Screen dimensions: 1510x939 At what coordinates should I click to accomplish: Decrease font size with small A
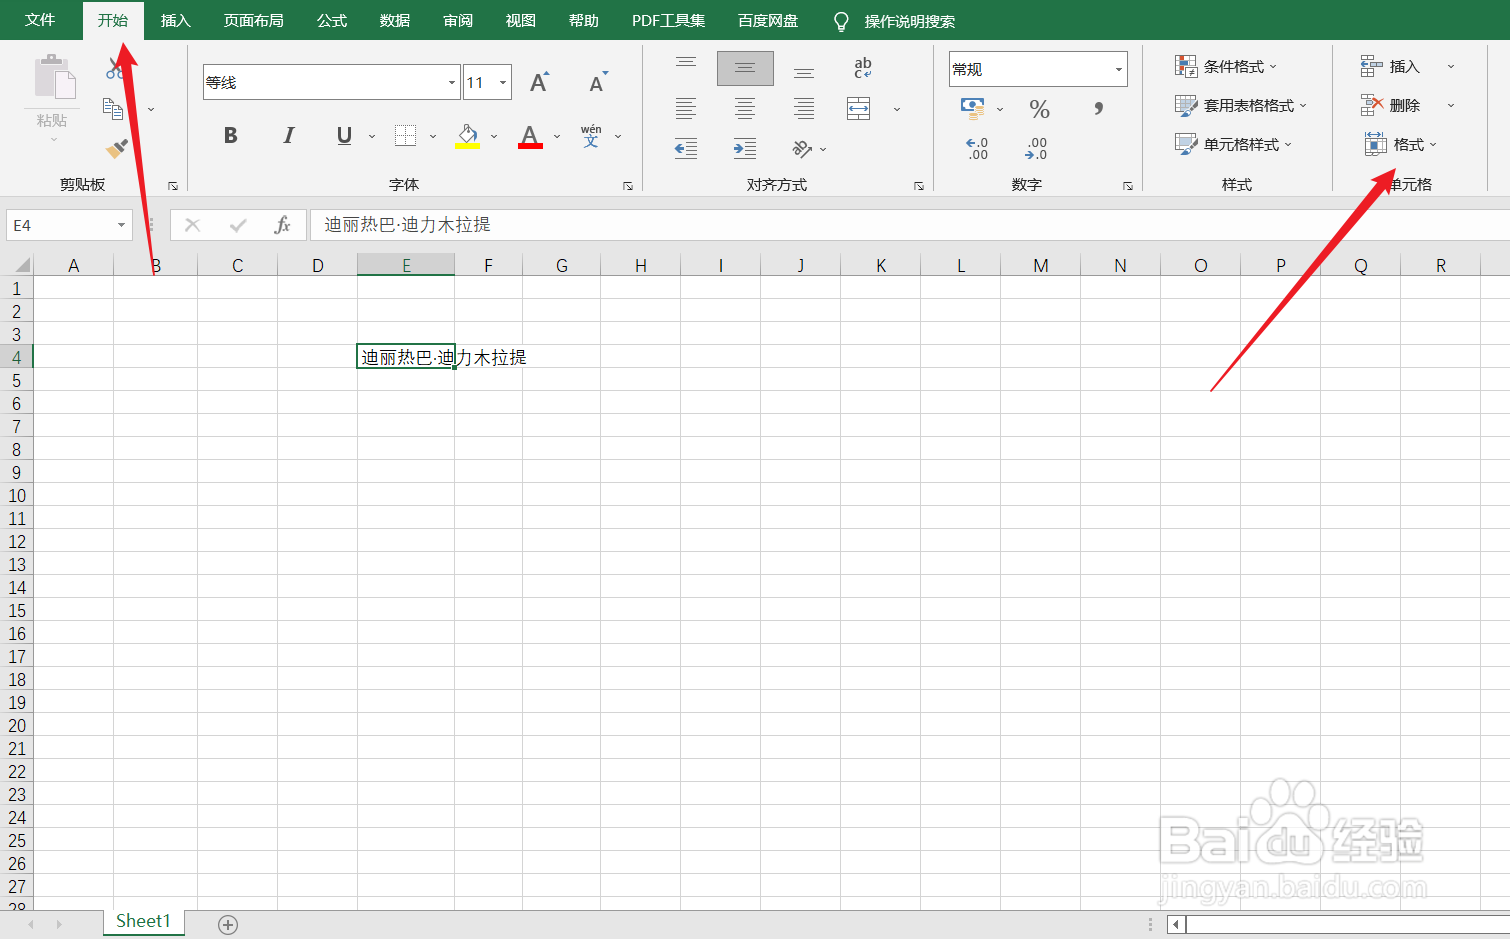point(598,82)
